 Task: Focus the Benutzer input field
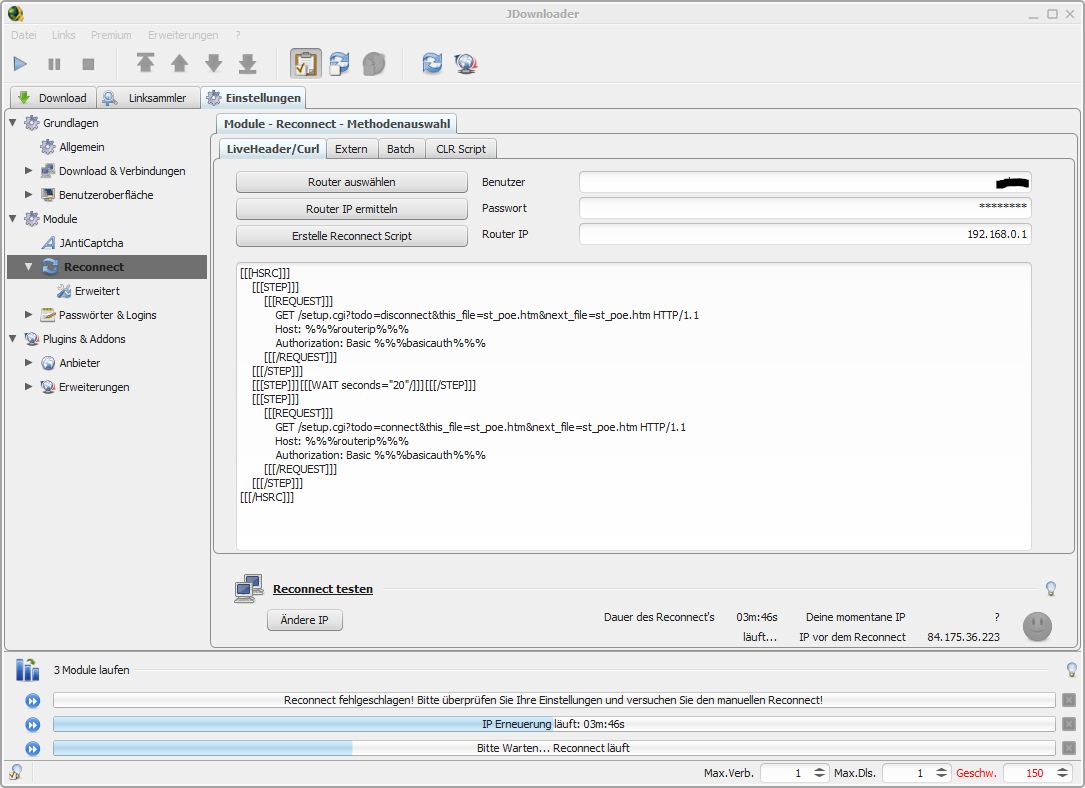pos(805,183)
